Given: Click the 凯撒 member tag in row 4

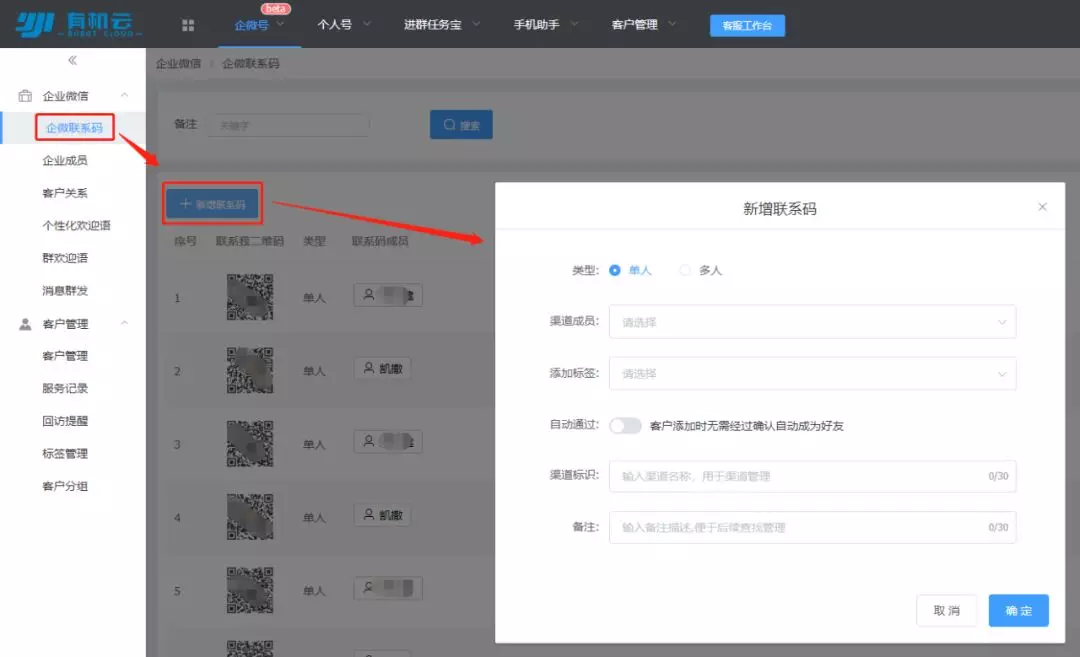Looking at the screenshot, I should (x=382, y=515).
